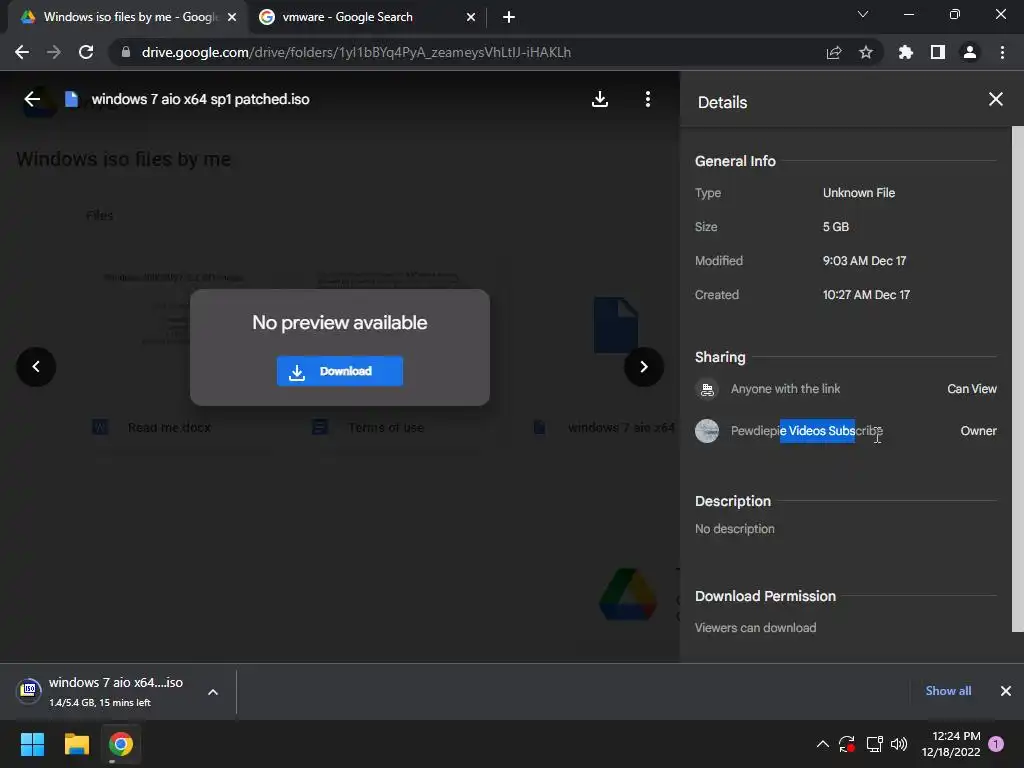1024x768 pixels.
Task: Close the Windows iso files tab
Action: [x=231, y=17]
